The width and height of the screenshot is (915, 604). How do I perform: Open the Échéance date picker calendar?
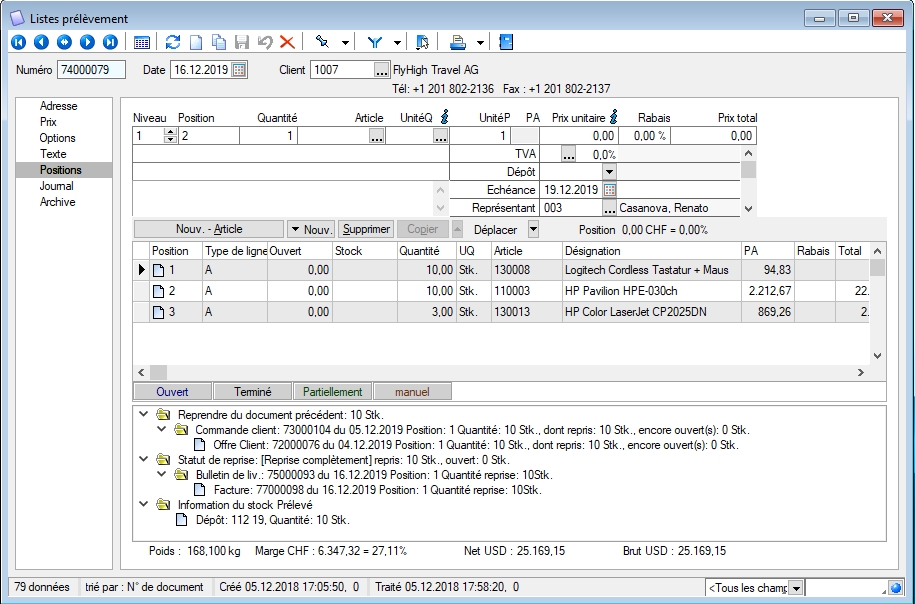click(608, 190)
